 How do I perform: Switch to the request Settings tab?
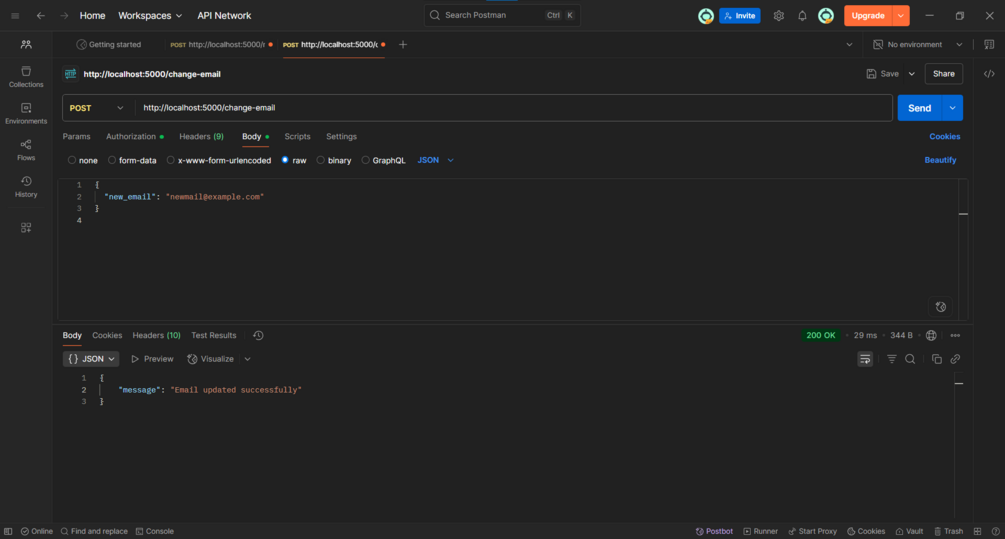pyautogui.click(x=341, y=137)
